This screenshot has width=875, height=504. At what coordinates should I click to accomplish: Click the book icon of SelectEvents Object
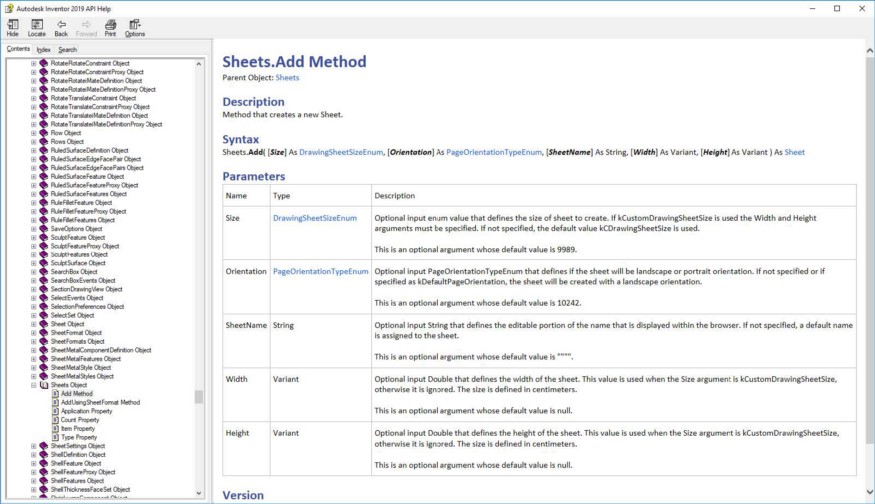44,298
